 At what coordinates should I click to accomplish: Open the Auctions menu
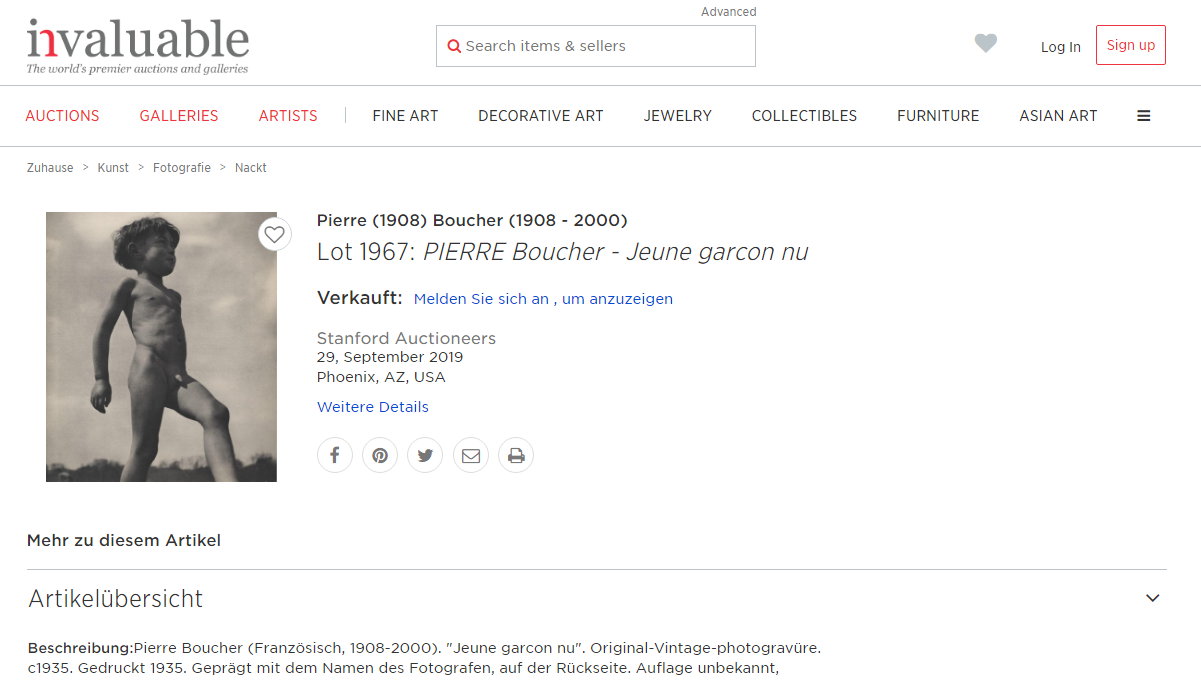(x=62, y=116)
